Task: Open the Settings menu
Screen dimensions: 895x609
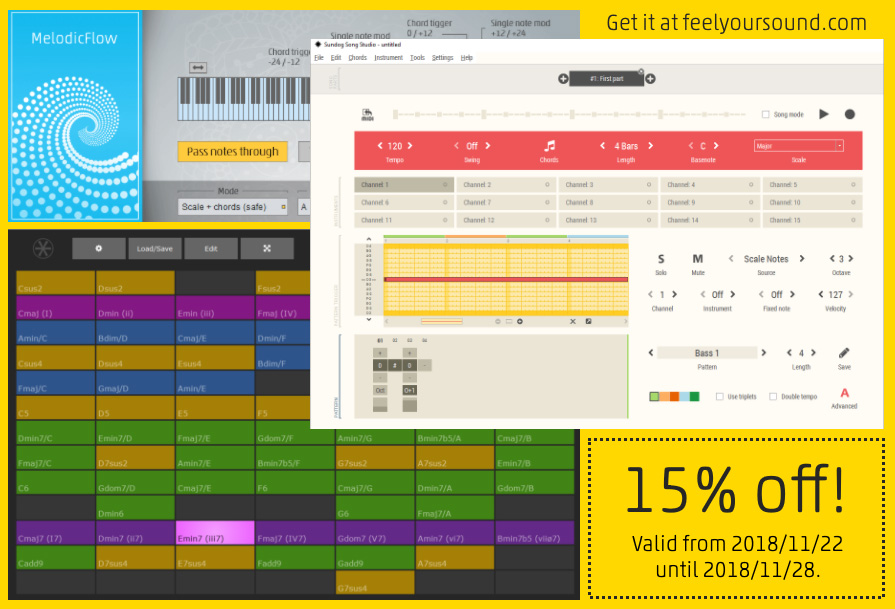Action: coord(442,58)
